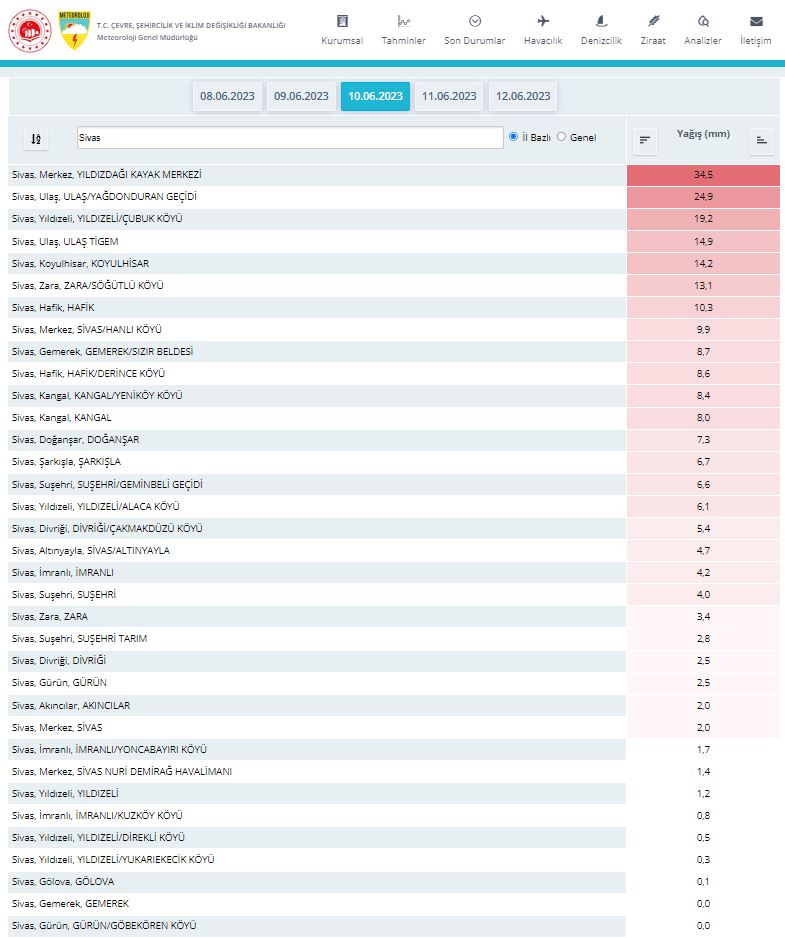Viewport: 785px width, 938px height.
Task: Switch to the 12.06.2023 date tab
Action: click(x=523, y=96)
